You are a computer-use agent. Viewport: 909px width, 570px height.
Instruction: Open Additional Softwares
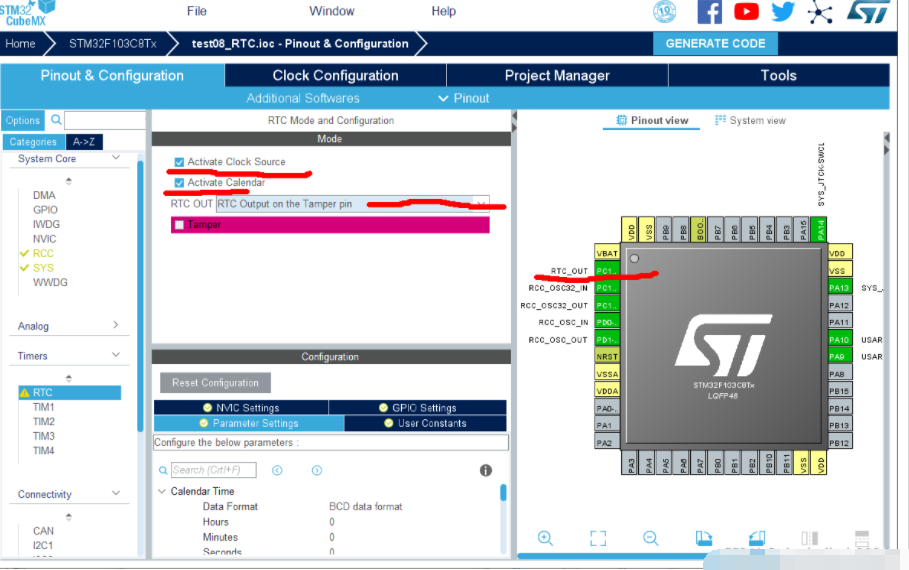click(x=303, y=99)
